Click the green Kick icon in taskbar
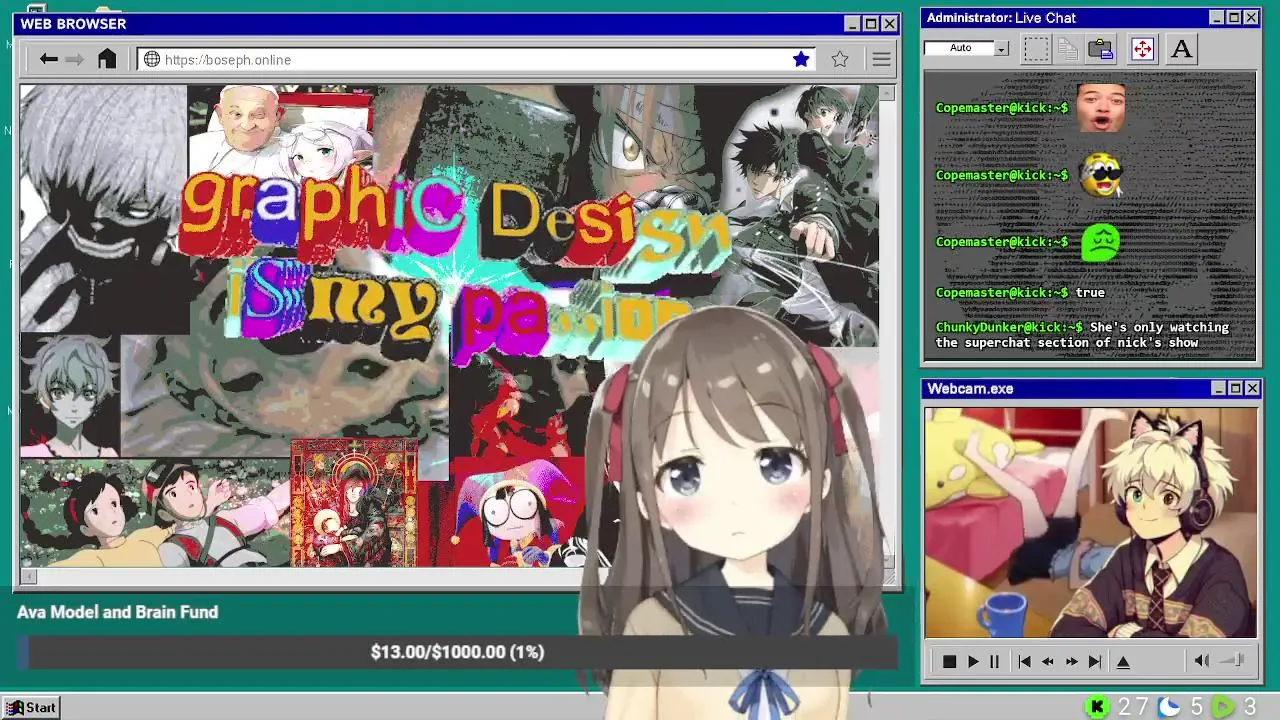This screenshot has width=1280, height=720. [1097, 707]
